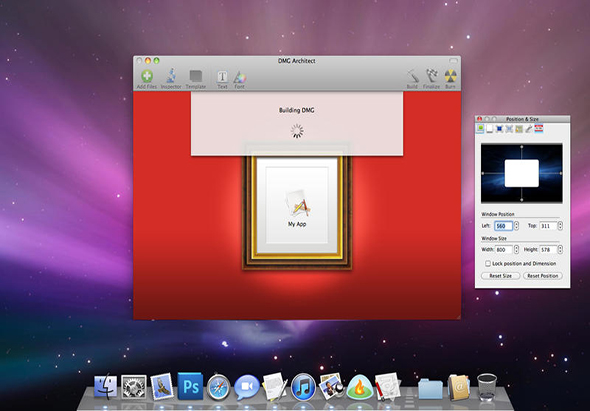This screenshot has width=590, height=411.
Task: Click the Finalize checkered flag icon
Action: pyautogui.click(x=432, y=76)
